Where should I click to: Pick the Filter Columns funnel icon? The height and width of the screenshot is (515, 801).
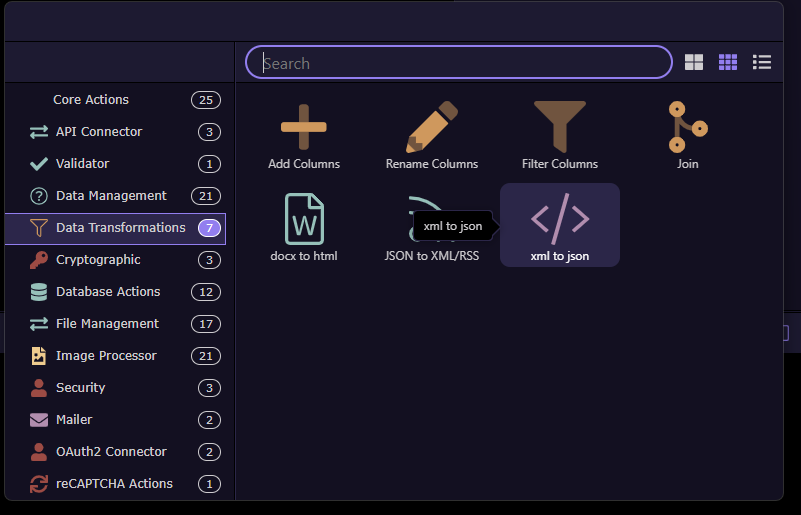click(560, 127)
